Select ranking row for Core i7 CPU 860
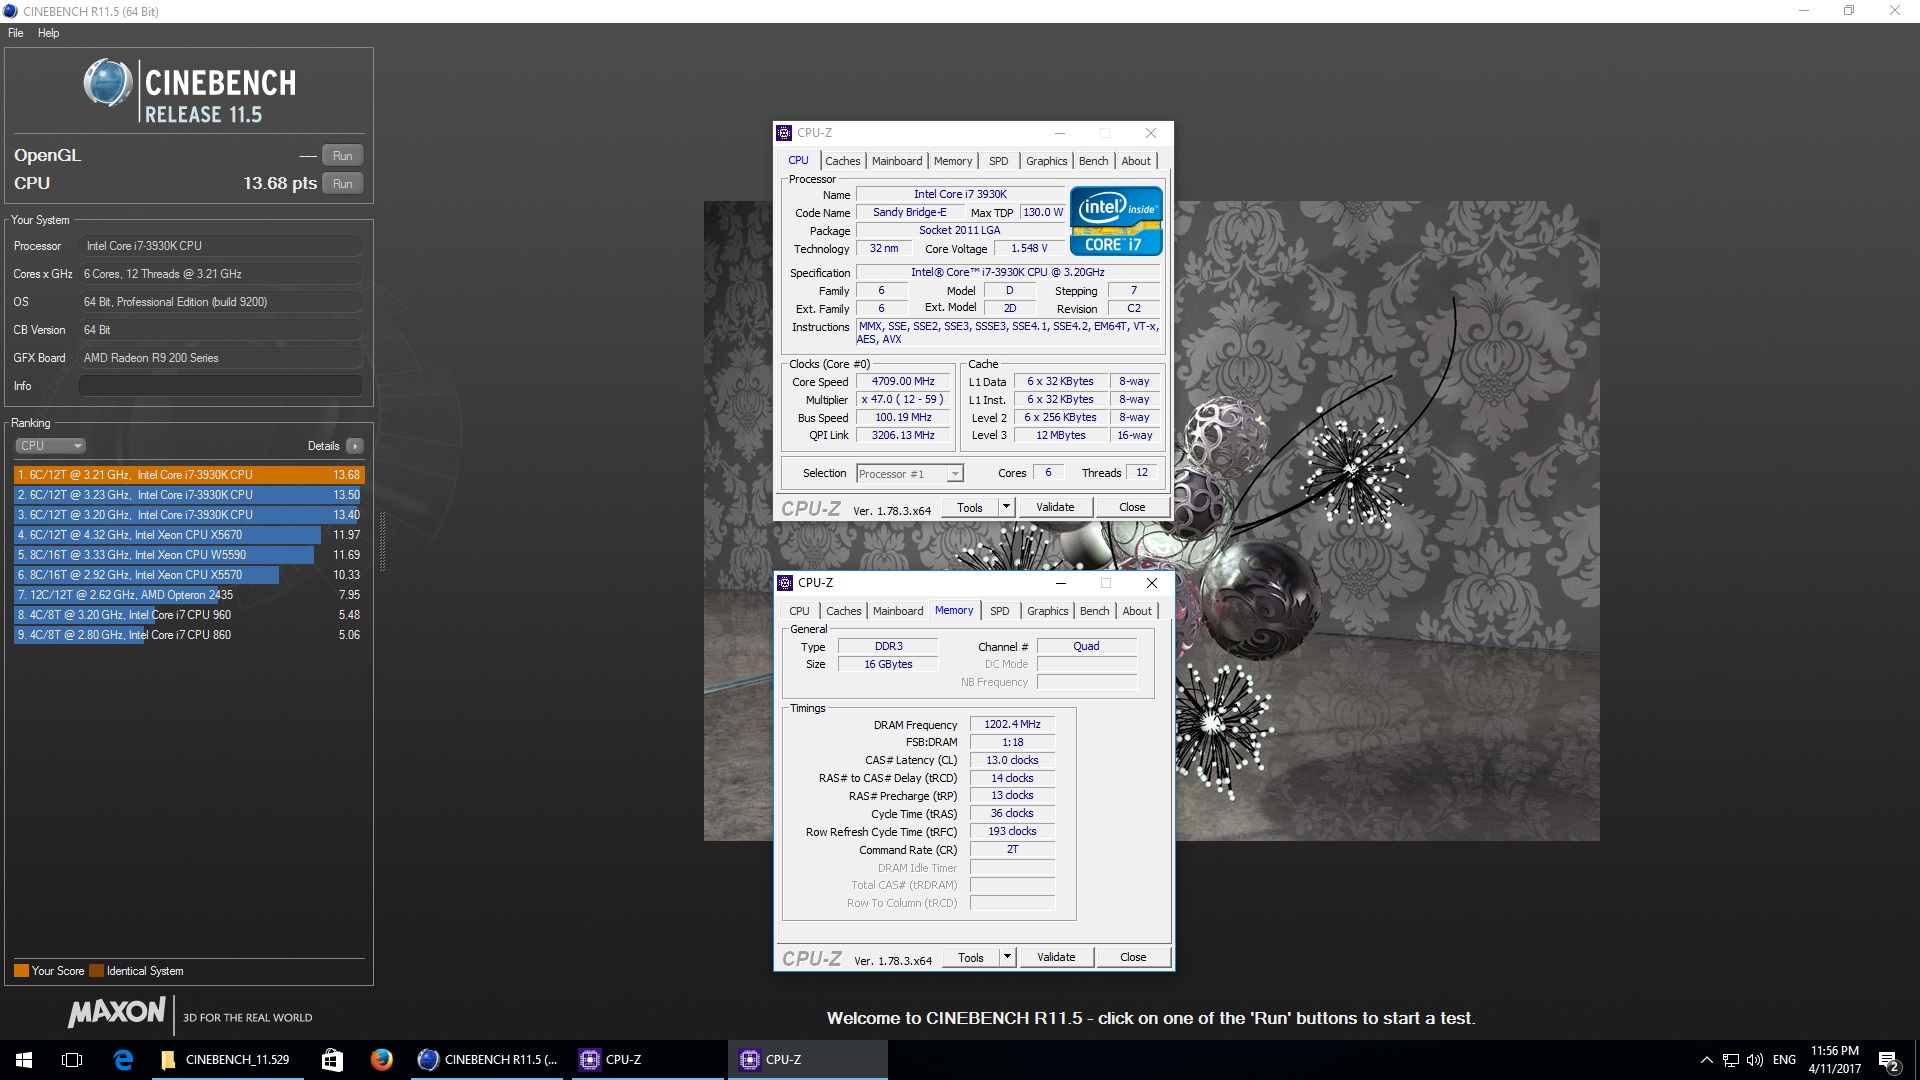This screenshot has height=1080, width=1920. (x=189, y=635)
